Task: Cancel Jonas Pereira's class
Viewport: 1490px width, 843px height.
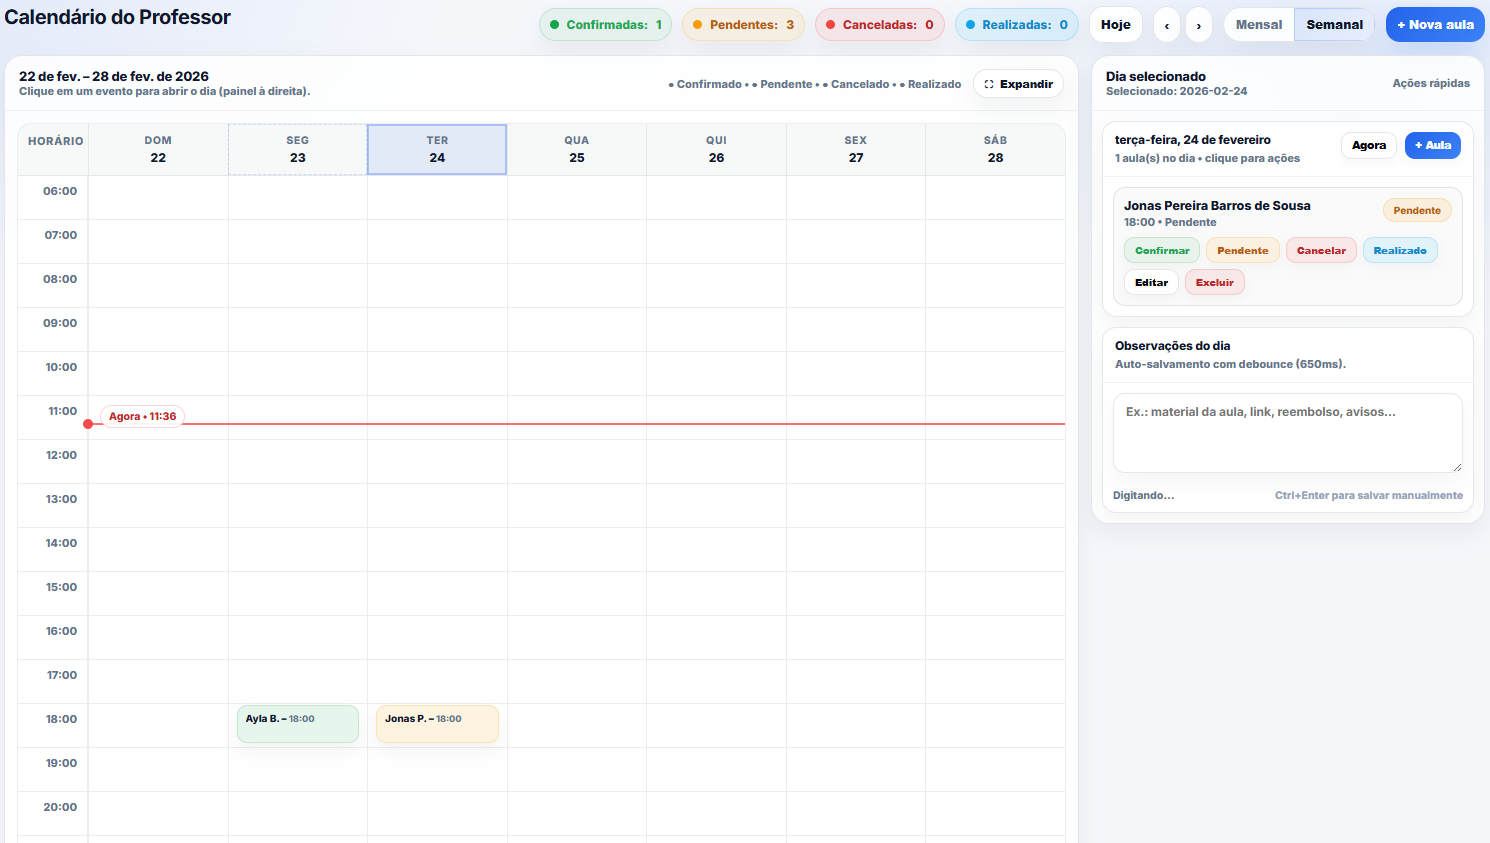Action: point(1320,251)
